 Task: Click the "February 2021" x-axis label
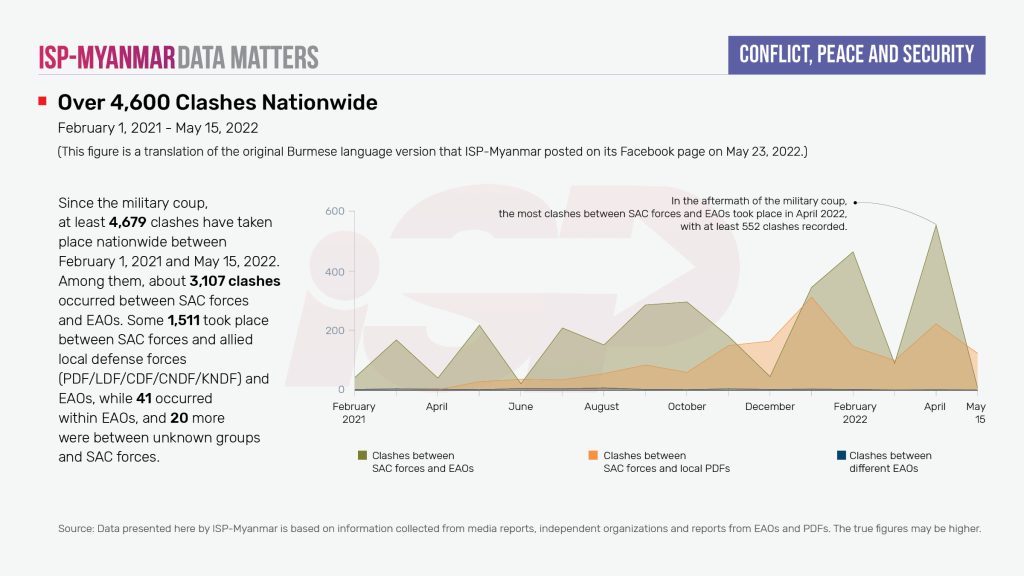click(354, 413)
